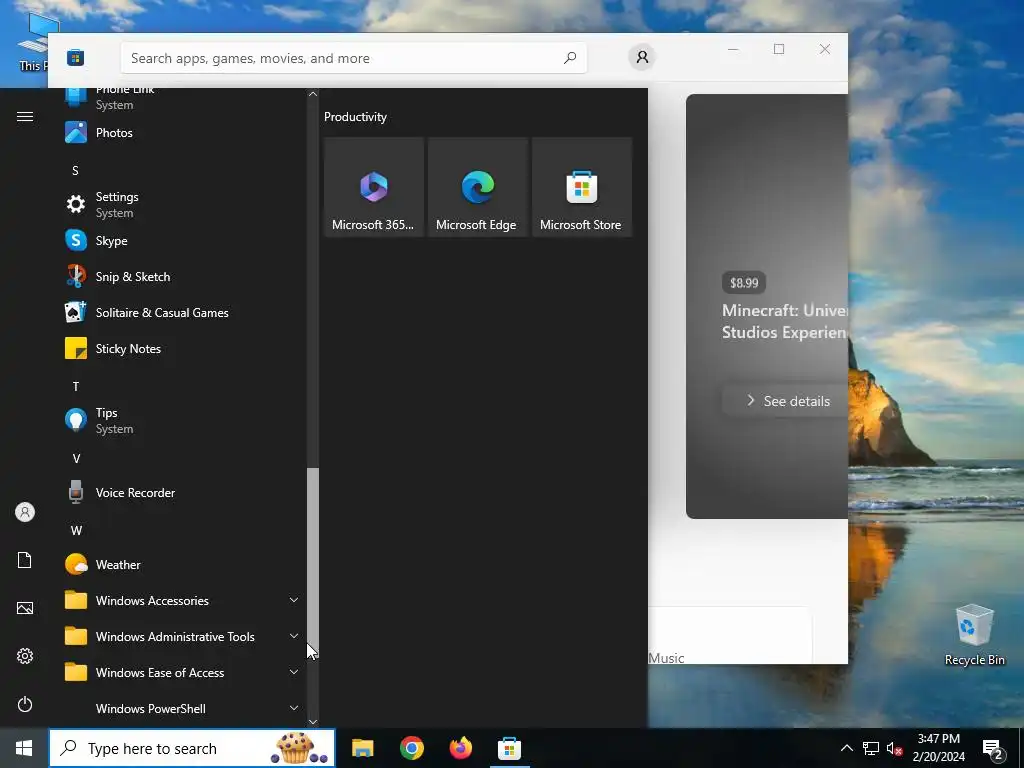1024x768 pixels.
Task: Click the Microsoft Store home logo
Action: 76,57
